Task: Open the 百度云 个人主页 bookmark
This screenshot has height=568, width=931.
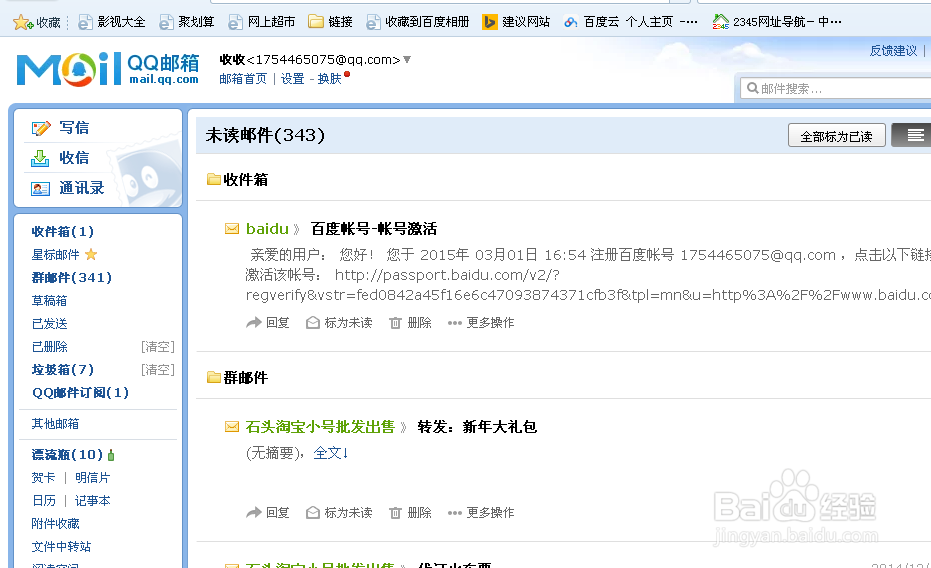Action: (x=630, y=22)
